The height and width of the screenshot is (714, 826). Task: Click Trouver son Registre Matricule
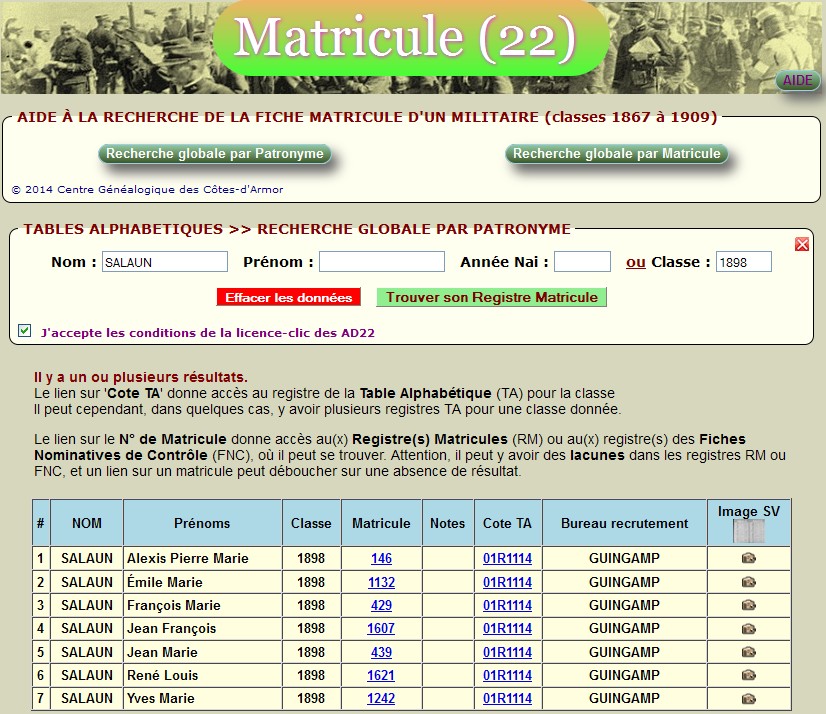[491, 297]
